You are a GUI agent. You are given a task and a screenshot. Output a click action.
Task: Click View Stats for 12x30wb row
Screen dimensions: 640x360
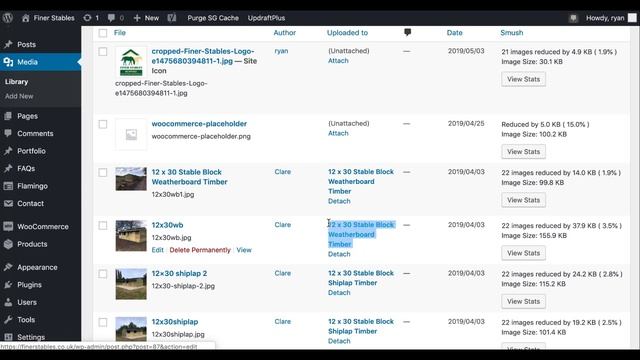tap(524, 253)
